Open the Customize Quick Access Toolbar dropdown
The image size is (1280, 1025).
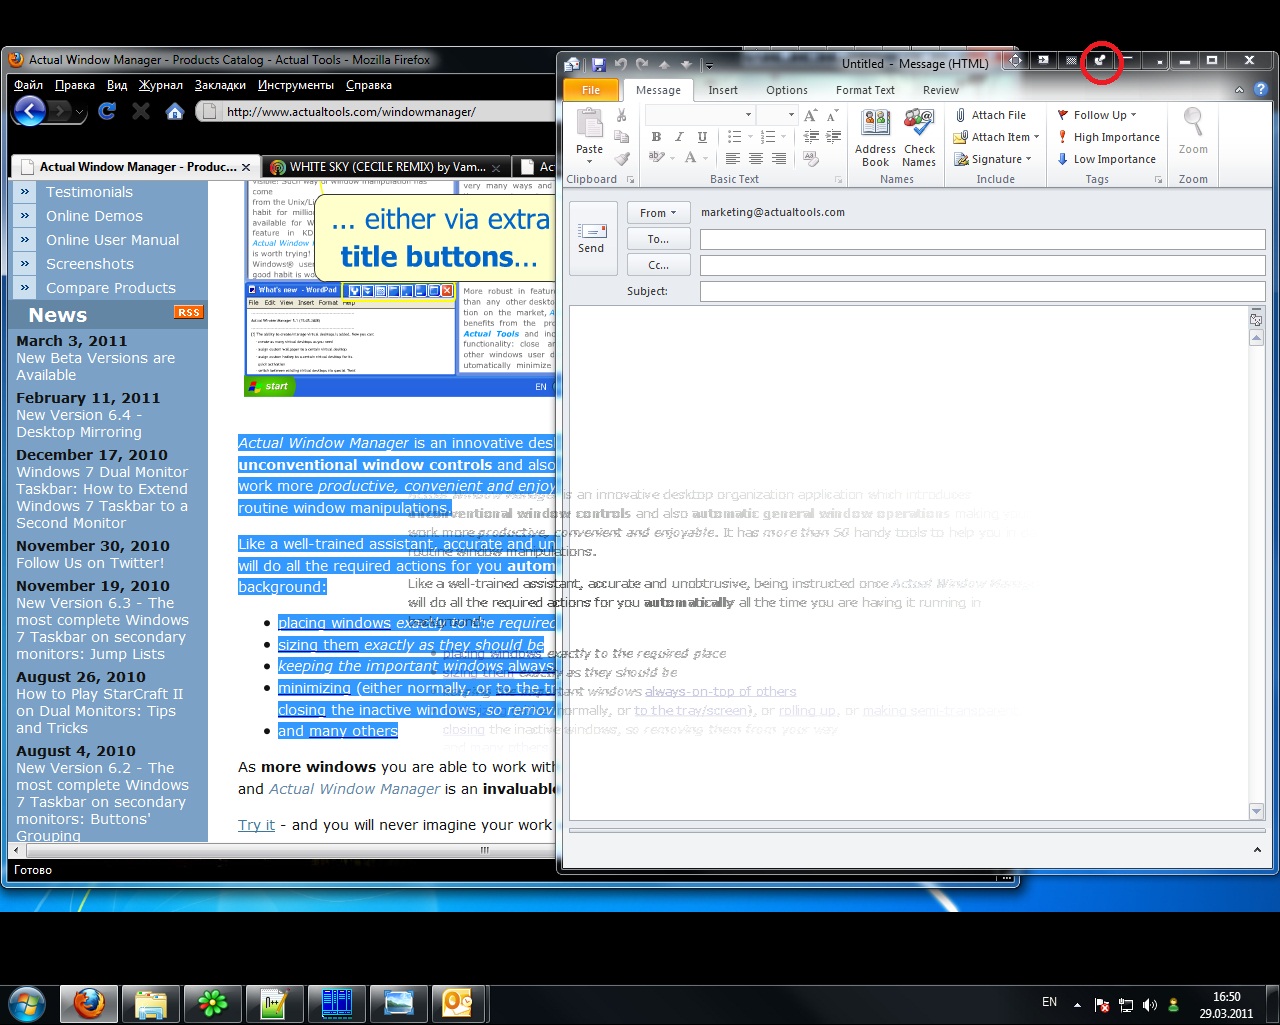click(708, 65)
